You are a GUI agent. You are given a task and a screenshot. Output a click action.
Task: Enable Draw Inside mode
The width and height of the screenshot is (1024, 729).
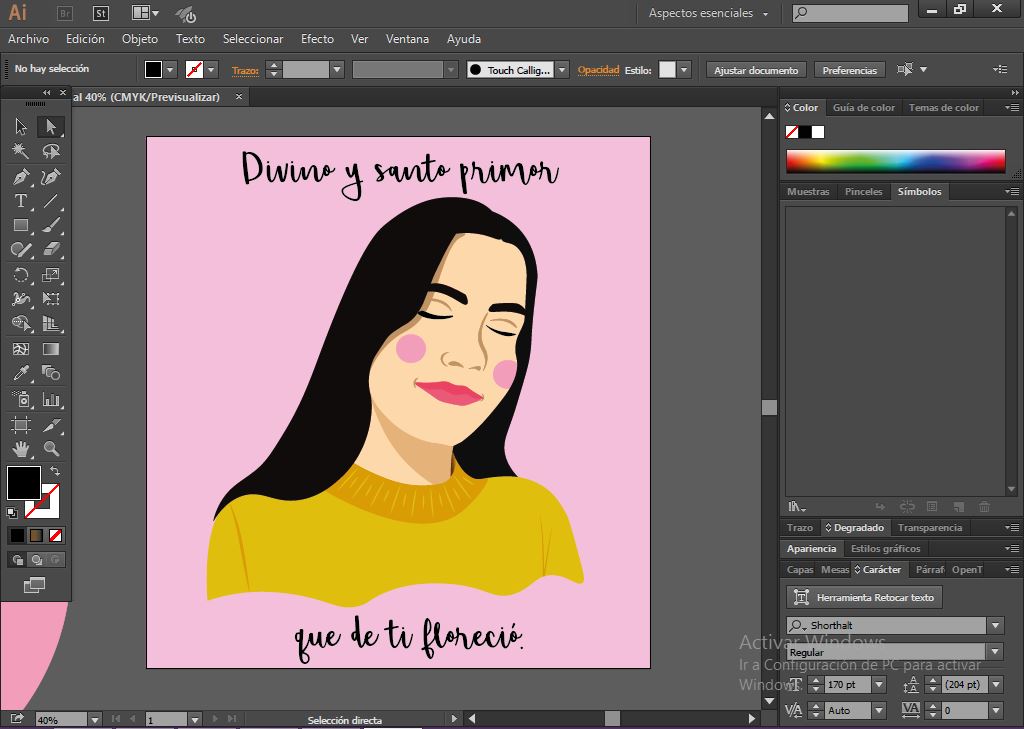[56, 560]
